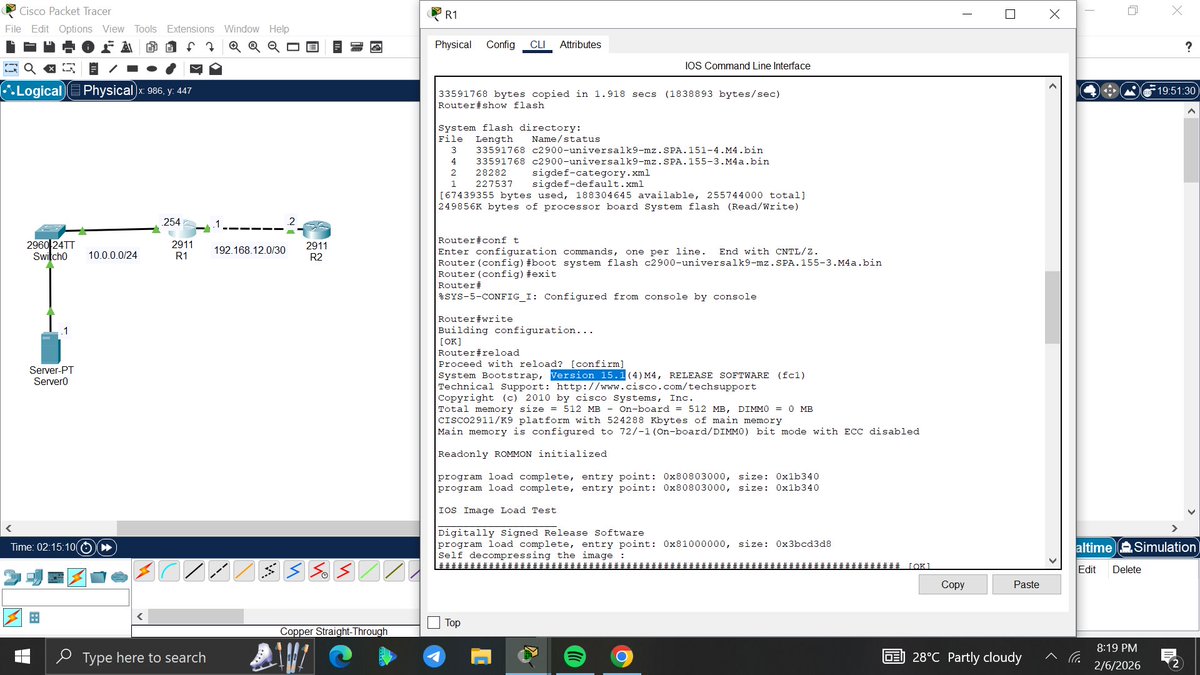Open the Physical tab in R1 window
The image size is (1200, 675).
(x=453, y=45)
